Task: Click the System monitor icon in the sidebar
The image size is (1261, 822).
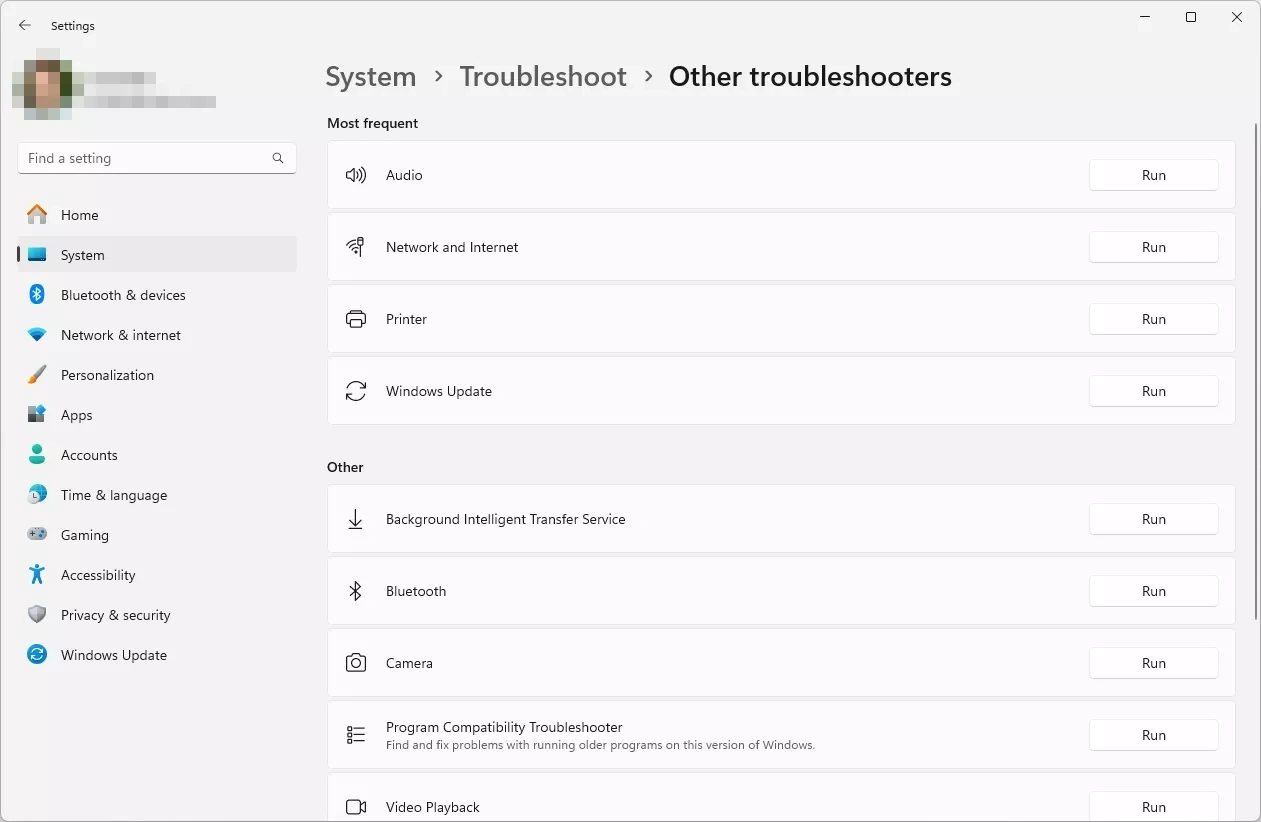Action: (x=37, y=255)
